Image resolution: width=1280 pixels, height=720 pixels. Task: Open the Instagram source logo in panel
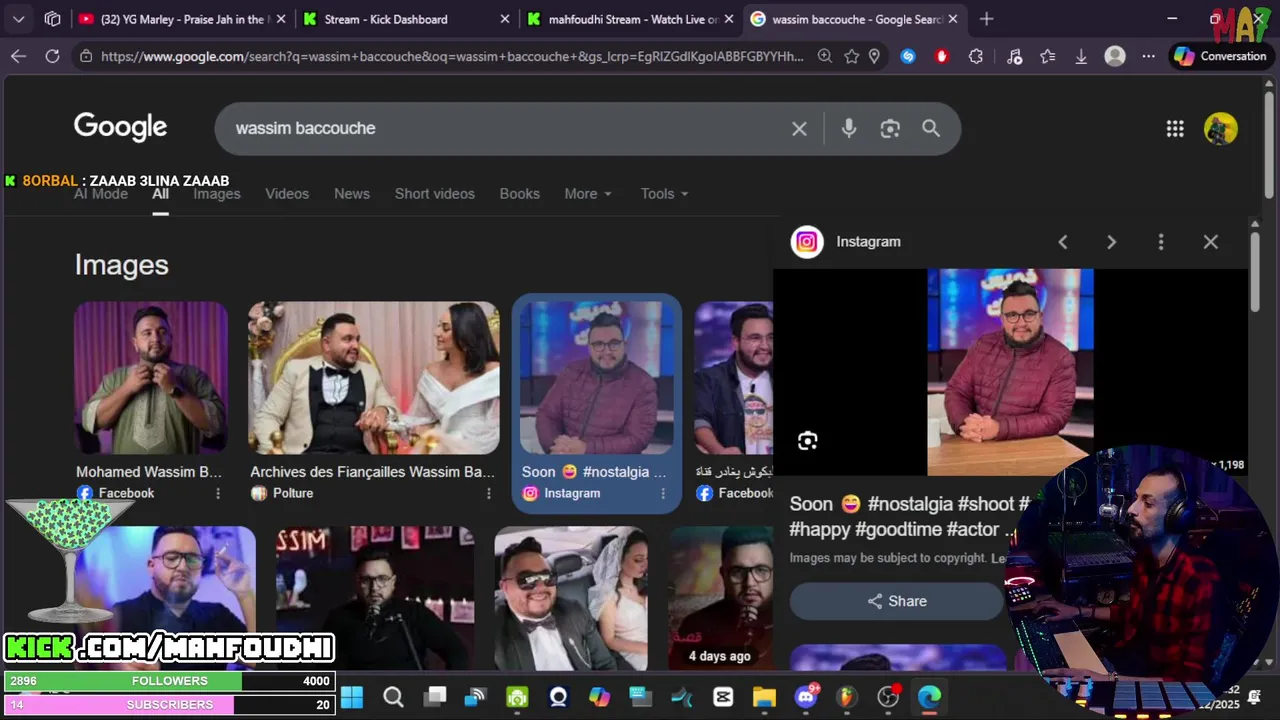coord(807,242)
